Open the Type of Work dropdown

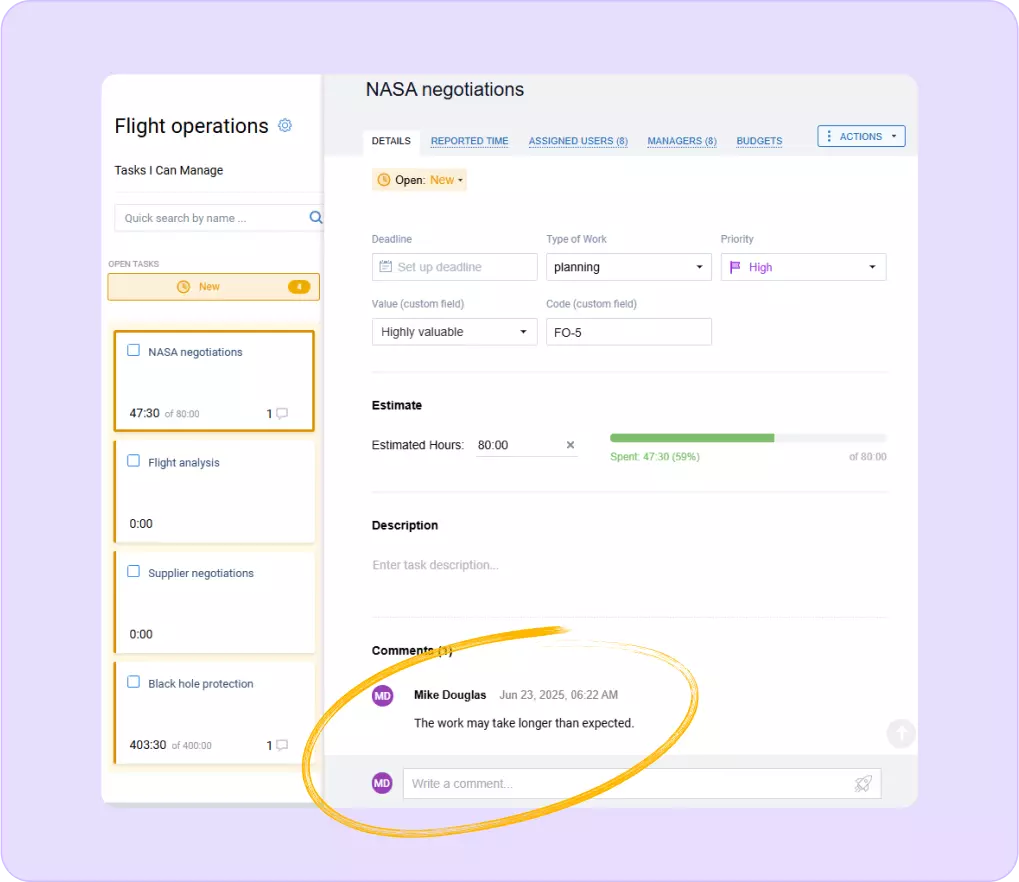click(x=628, y=267)
